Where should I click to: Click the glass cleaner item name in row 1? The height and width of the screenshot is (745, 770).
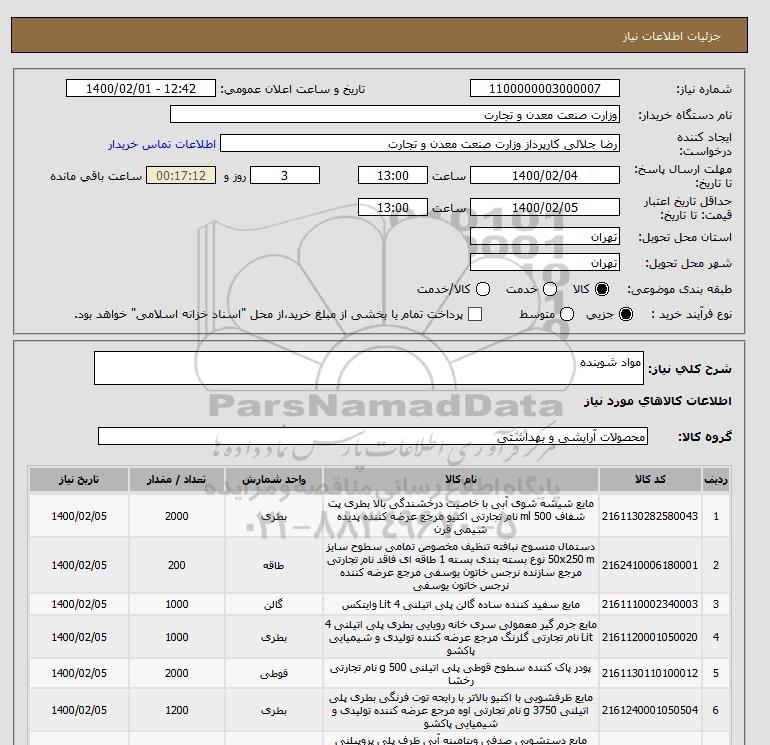coord(461,516)
